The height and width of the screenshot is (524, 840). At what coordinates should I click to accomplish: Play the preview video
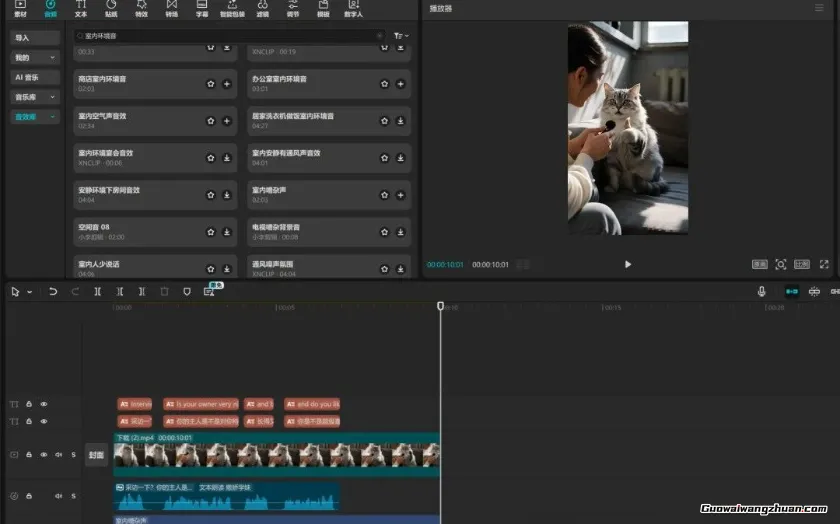[628, 264]
